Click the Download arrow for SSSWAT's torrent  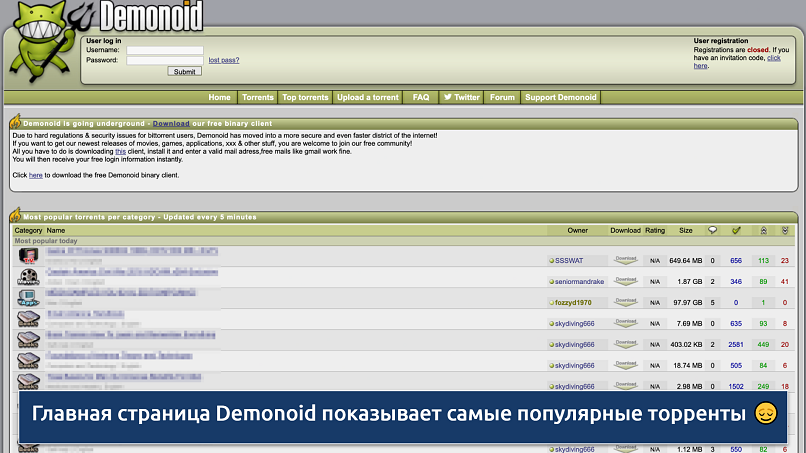625,260
